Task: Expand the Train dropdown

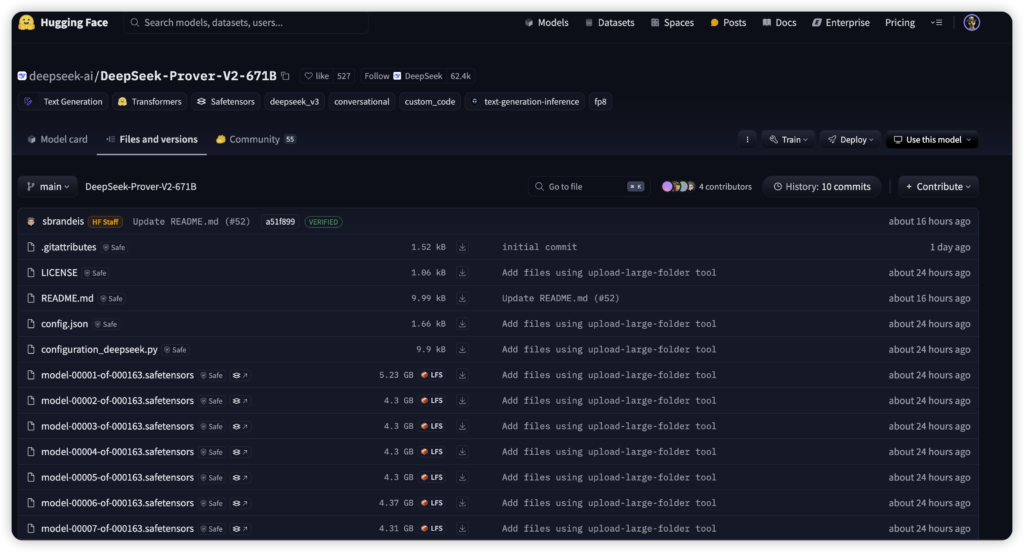Action: click(788, 139)
